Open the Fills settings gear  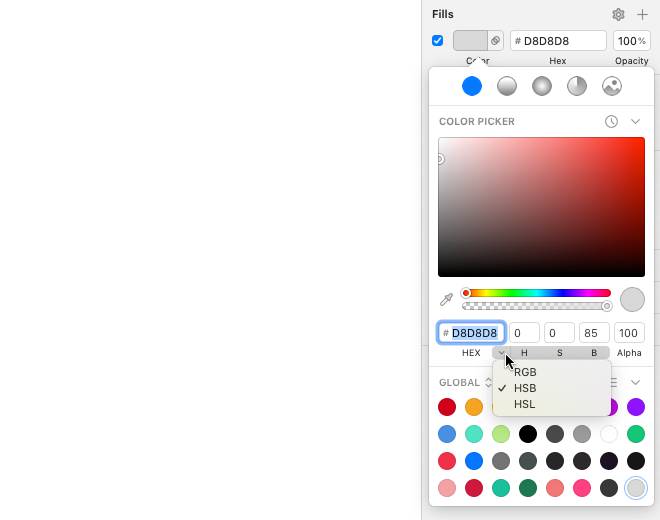(618, 15)
